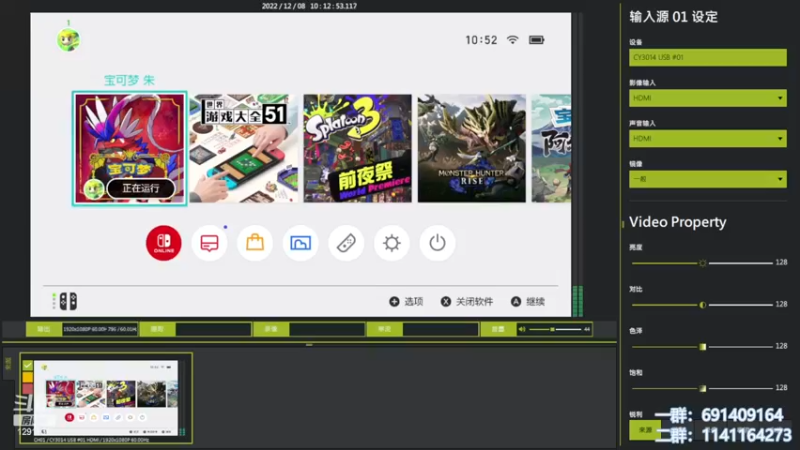The width and height of the screenshot is (800, 450).
Task: Click the 输出 button on bottom bar
Action: (44, 330)
